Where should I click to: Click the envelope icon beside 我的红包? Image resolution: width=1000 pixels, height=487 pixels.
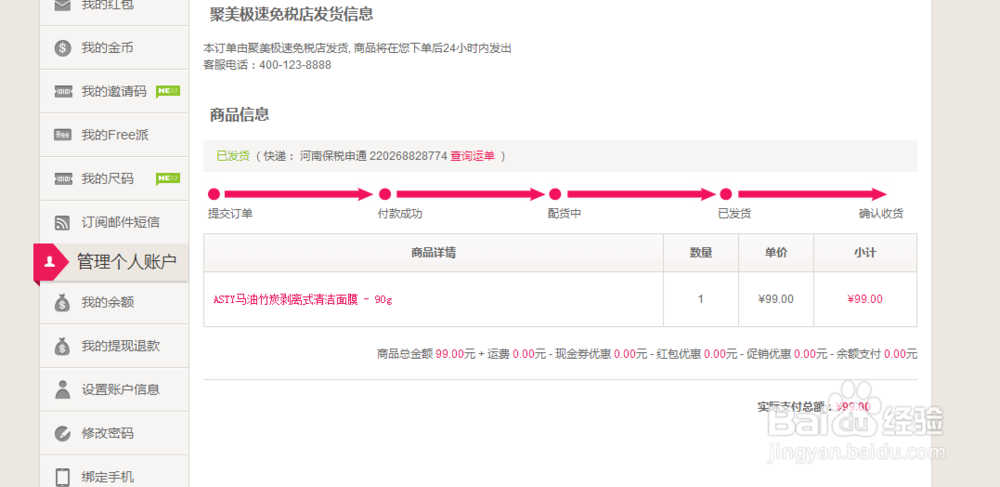pos(62,5)
